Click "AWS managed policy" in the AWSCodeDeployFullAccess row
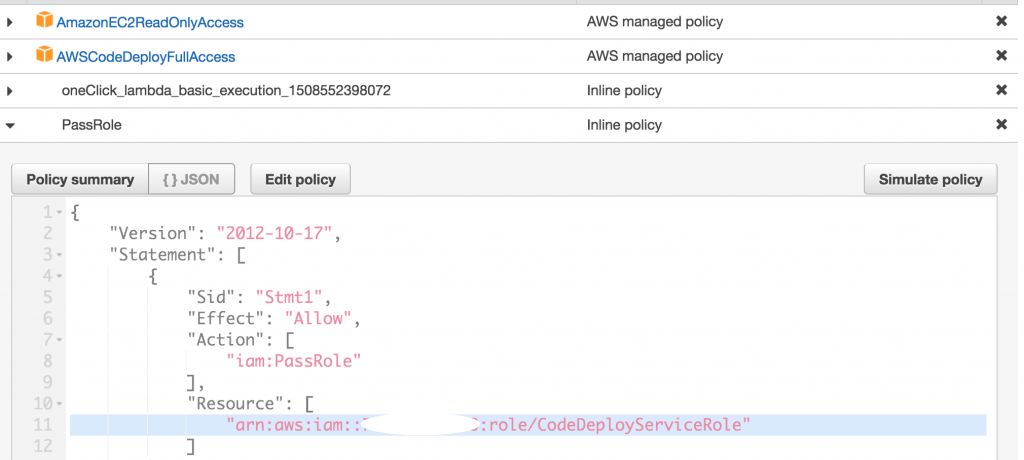 [x=655, y=56]
